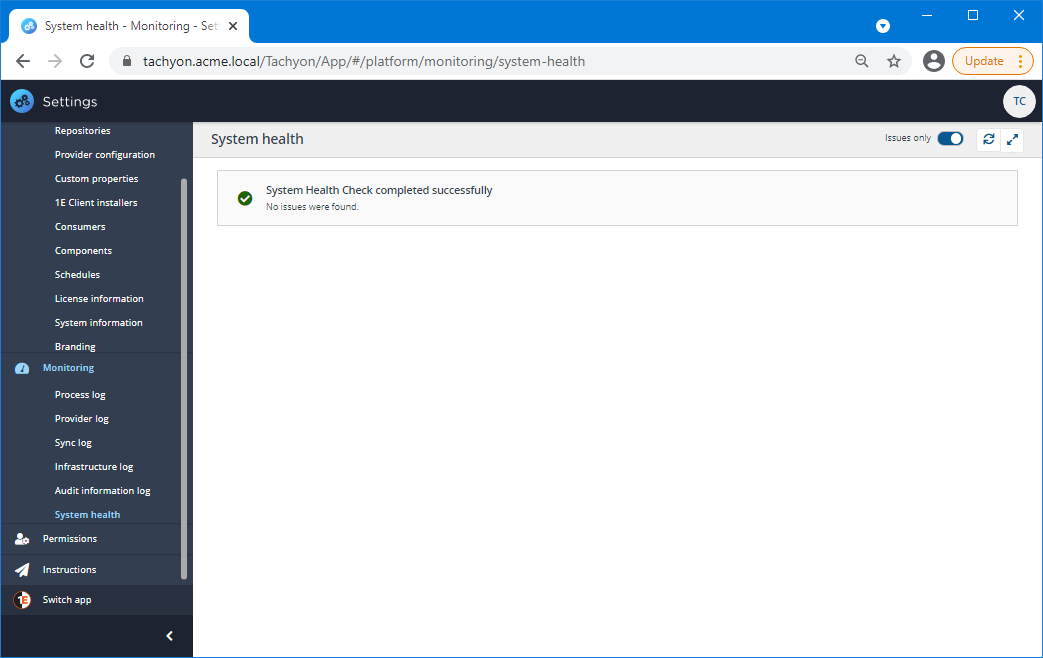Click the Switch app label

pos(67,599)
